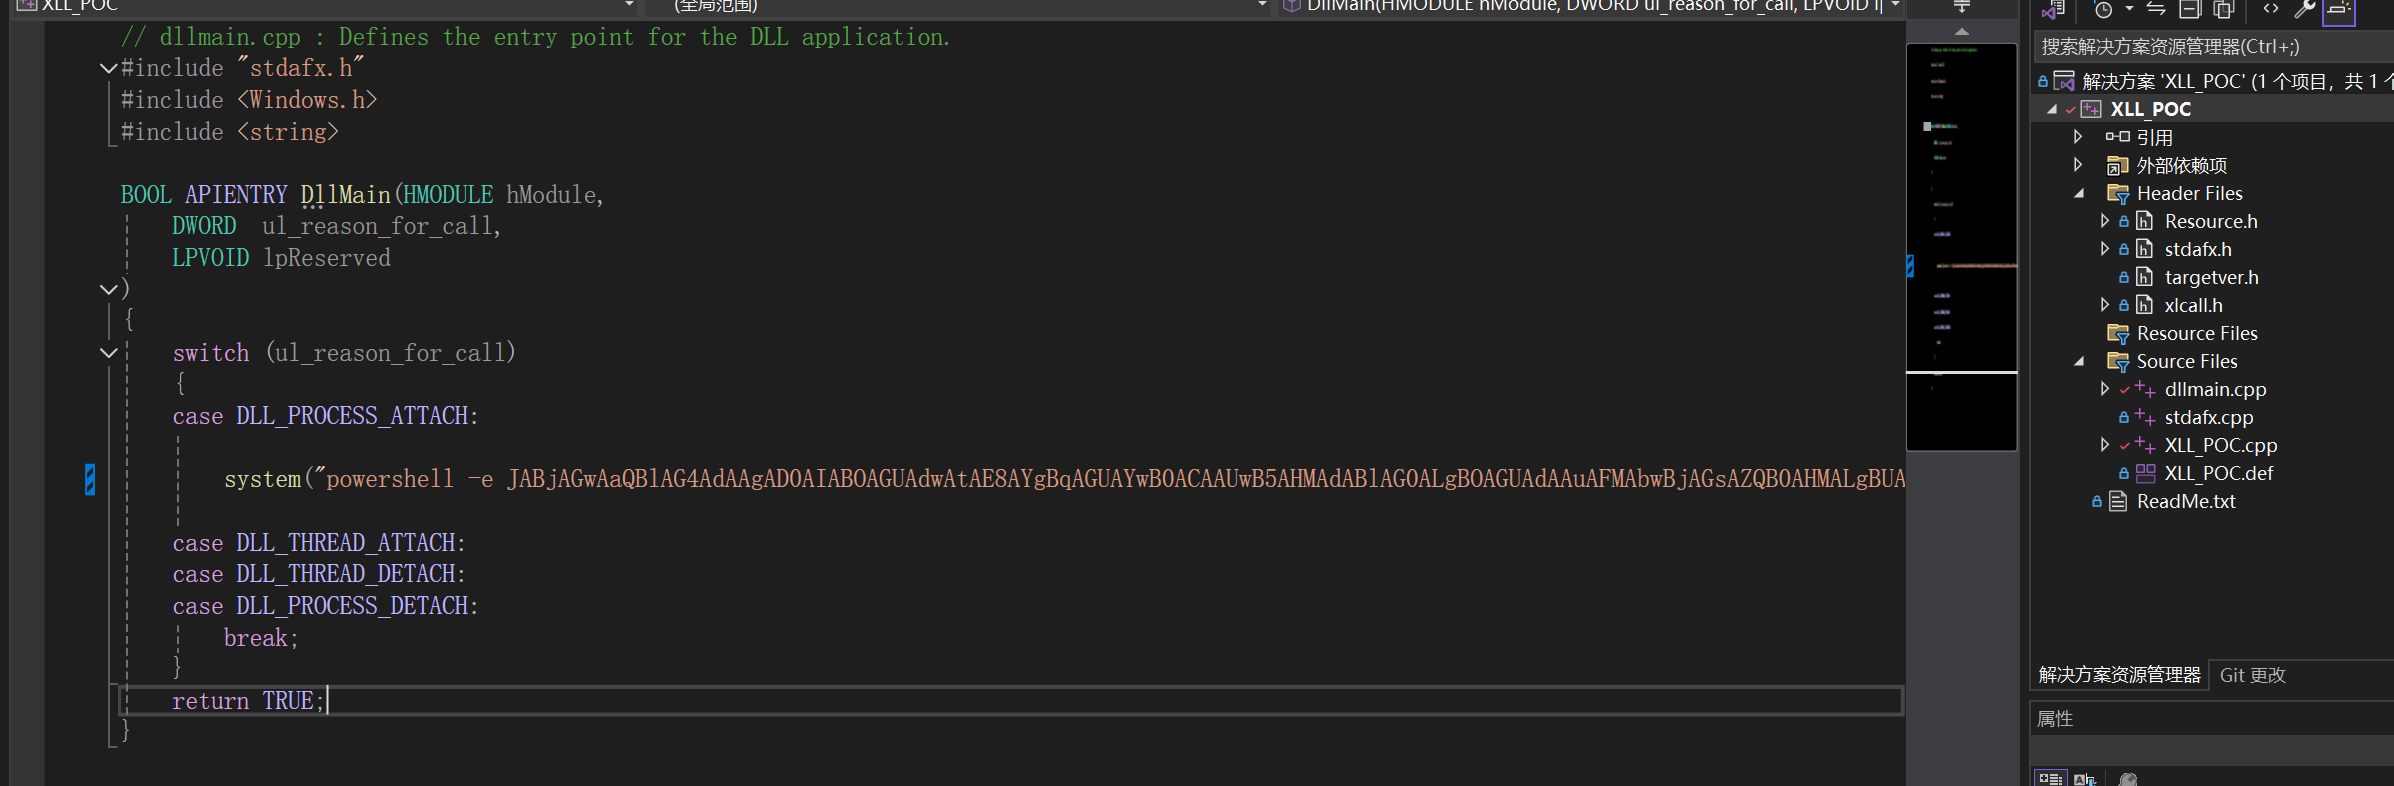
Task: Click the 属性 panel title
Action: point(2055,719)
